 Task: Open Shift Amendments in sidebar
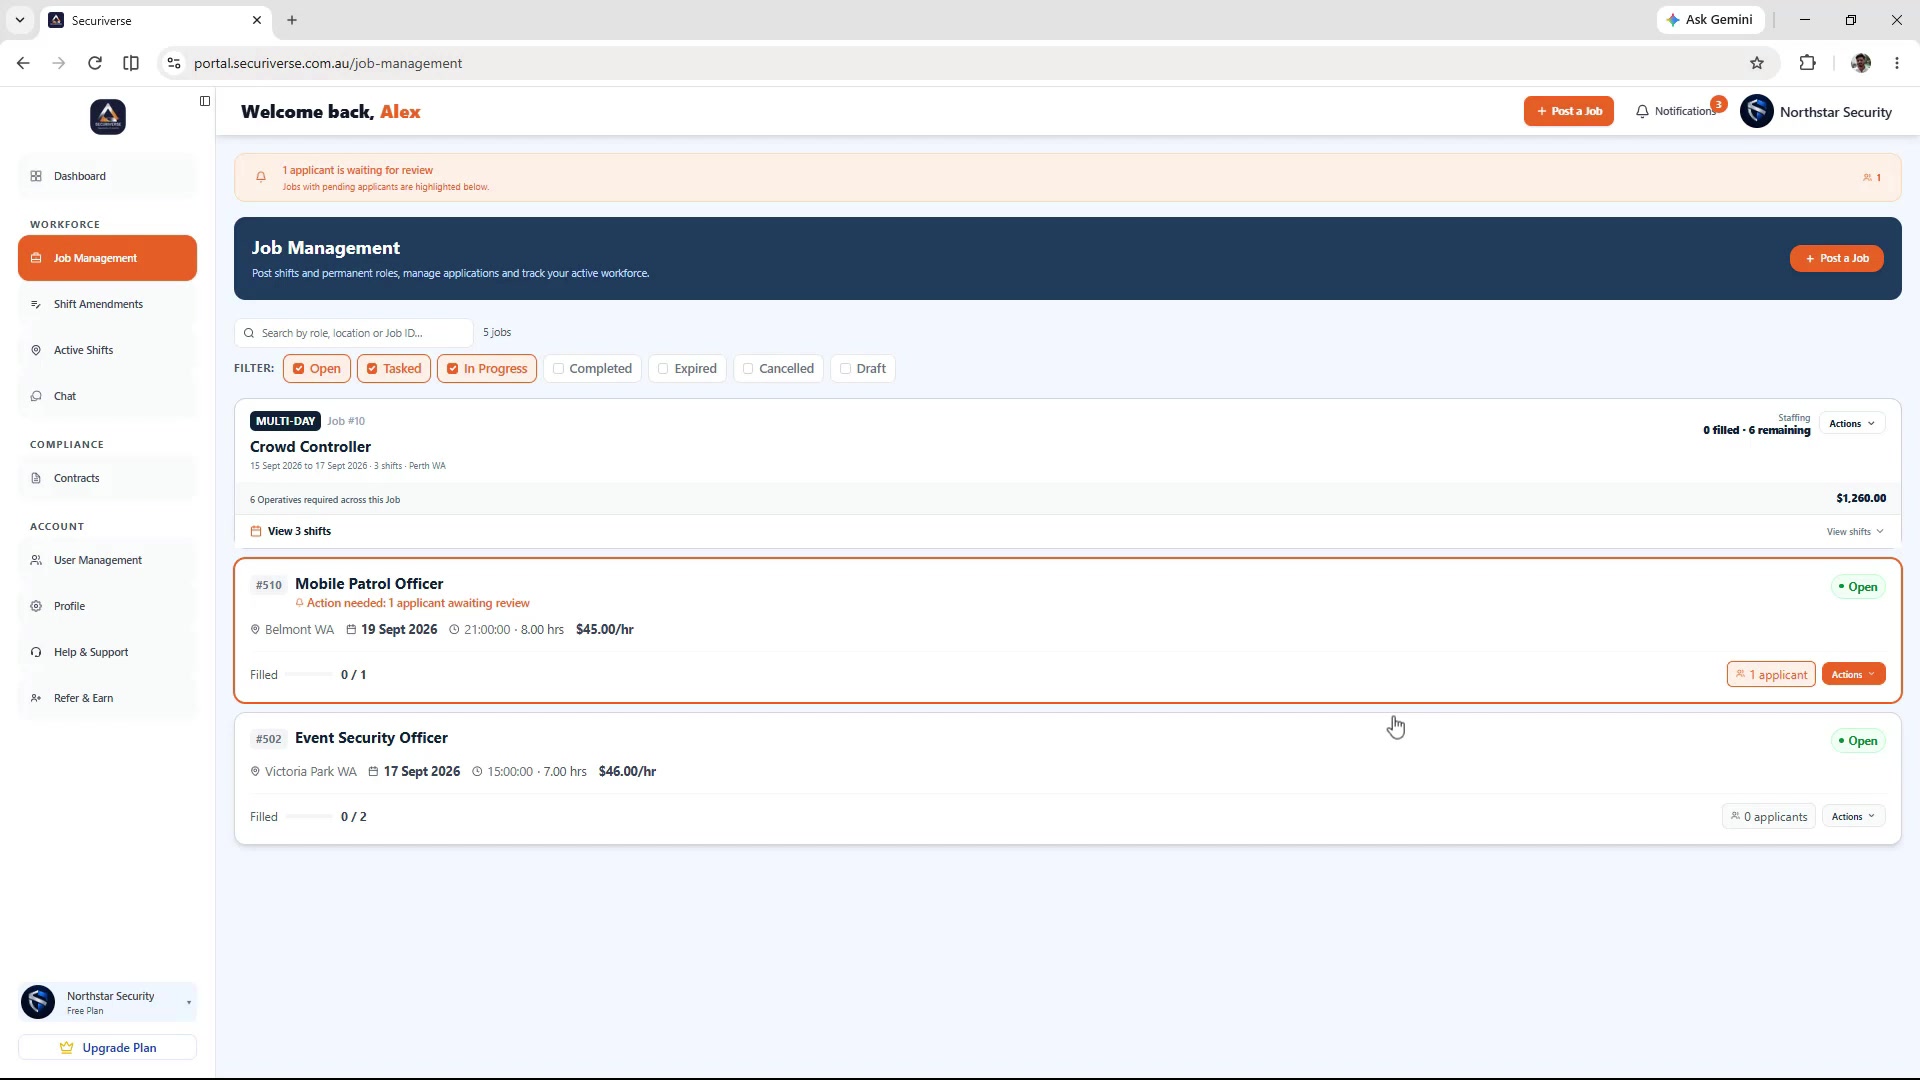[x=108, y=304]
